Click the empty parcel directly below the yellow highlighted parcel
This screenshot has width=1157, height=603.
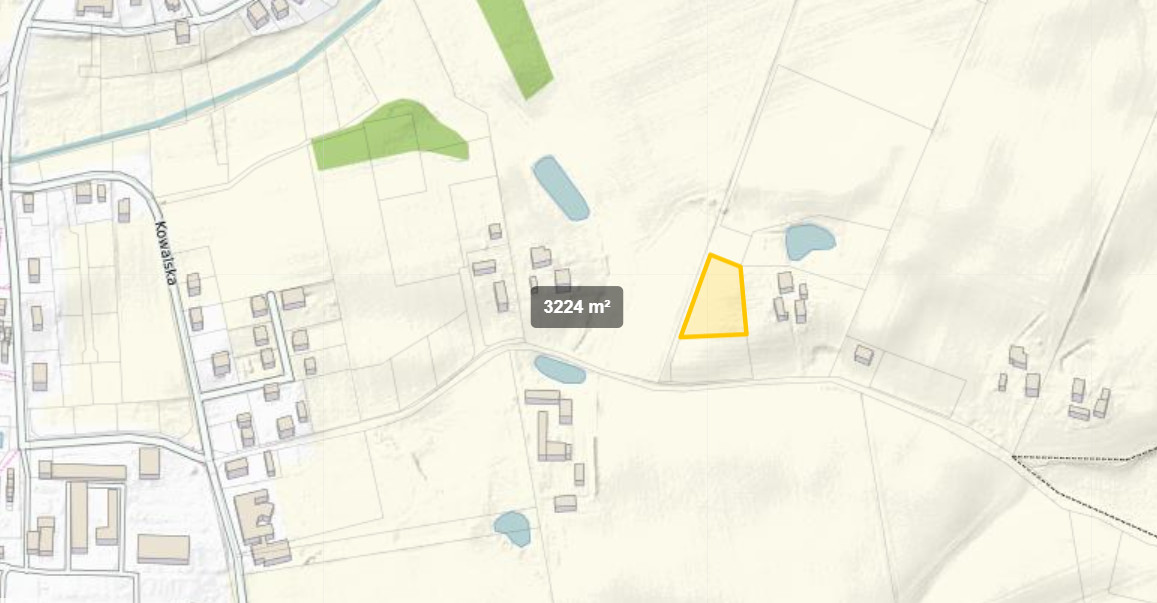point(711,359)
